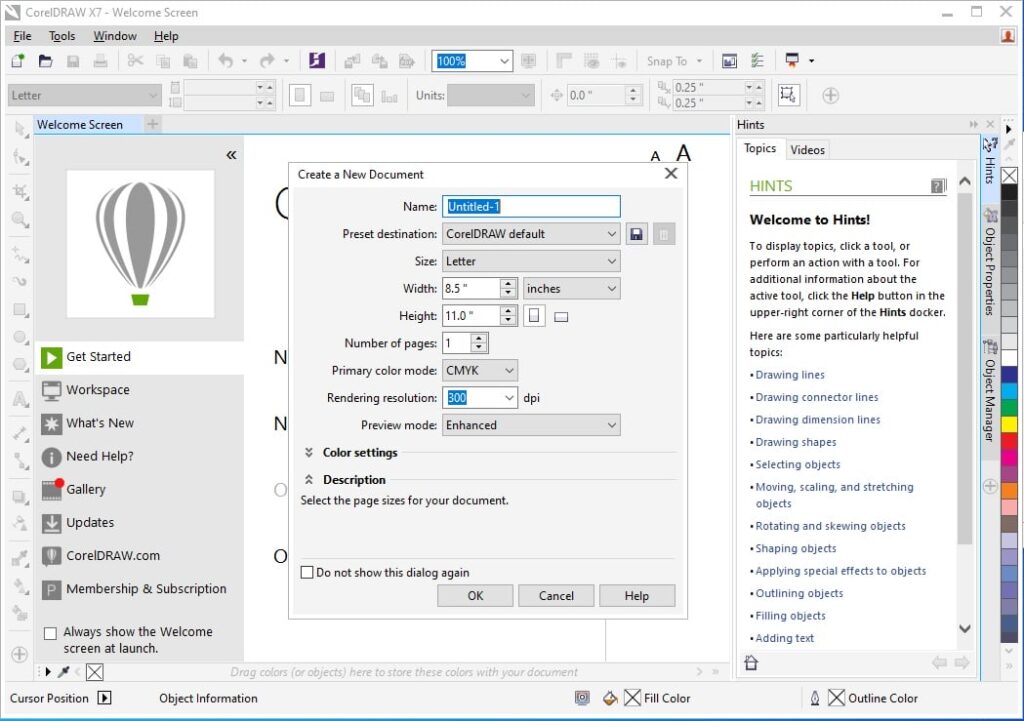Open the Primary color mode dropdown
Viewport: 1024px width, 721px height.
click(480, 370)
